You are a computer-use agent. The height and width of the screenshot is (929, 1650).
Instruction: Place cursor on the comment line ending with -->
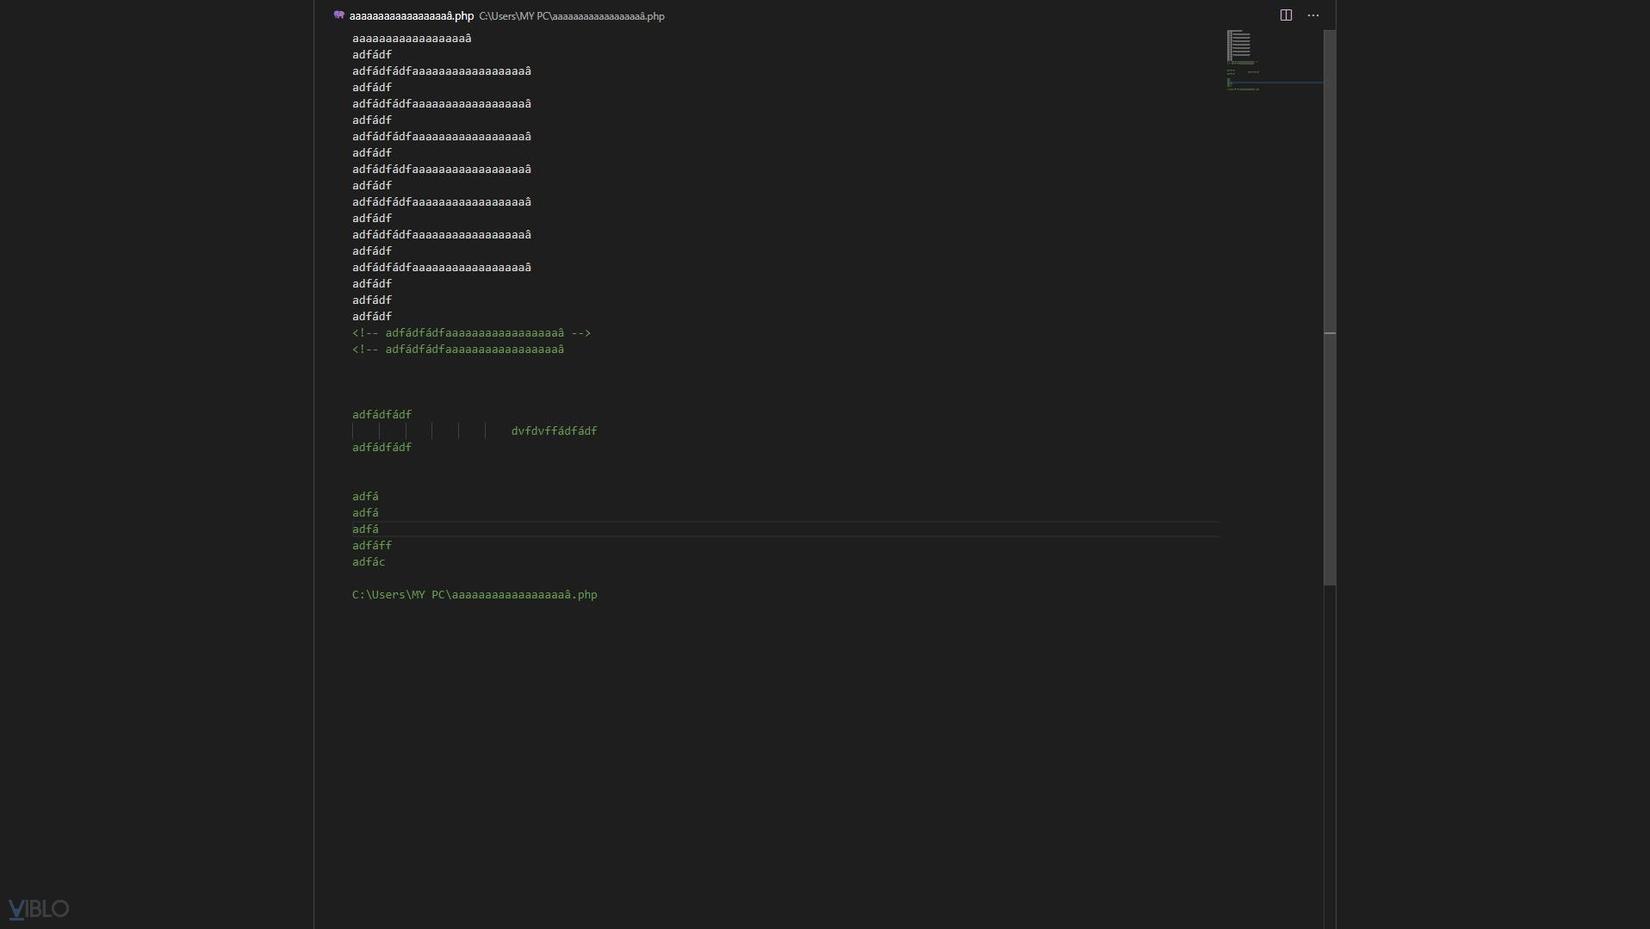click(471, 333)
